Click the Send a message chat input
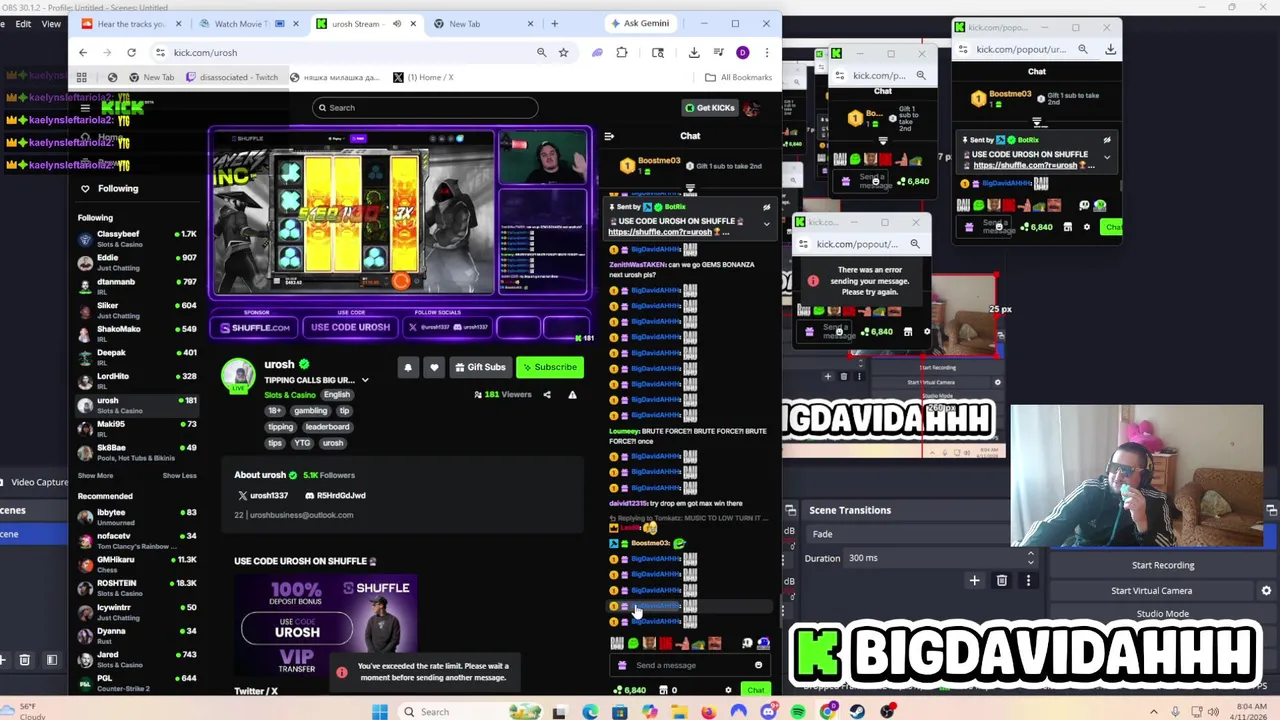Viewport: 1280px width, 720px height. (x=690, y=665)
